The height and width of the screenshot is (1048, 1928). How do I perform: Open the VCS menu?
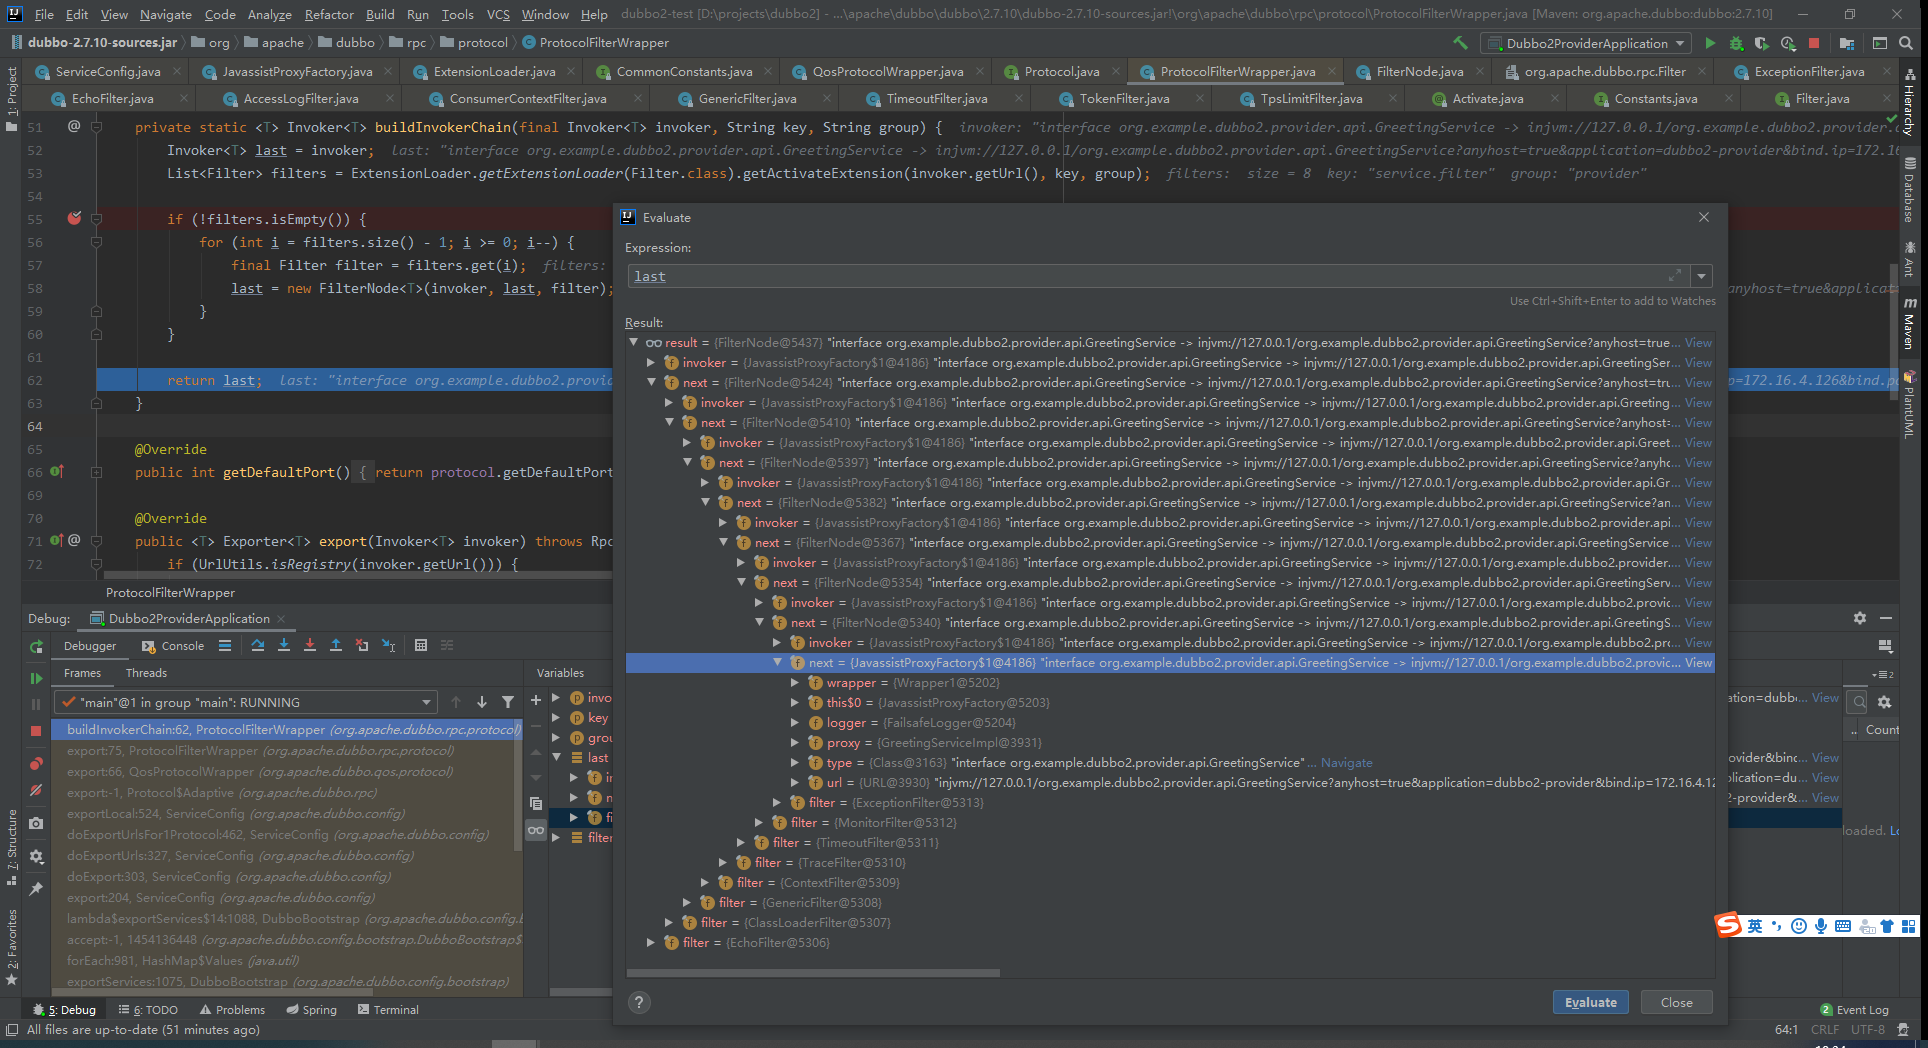point(498,14)
